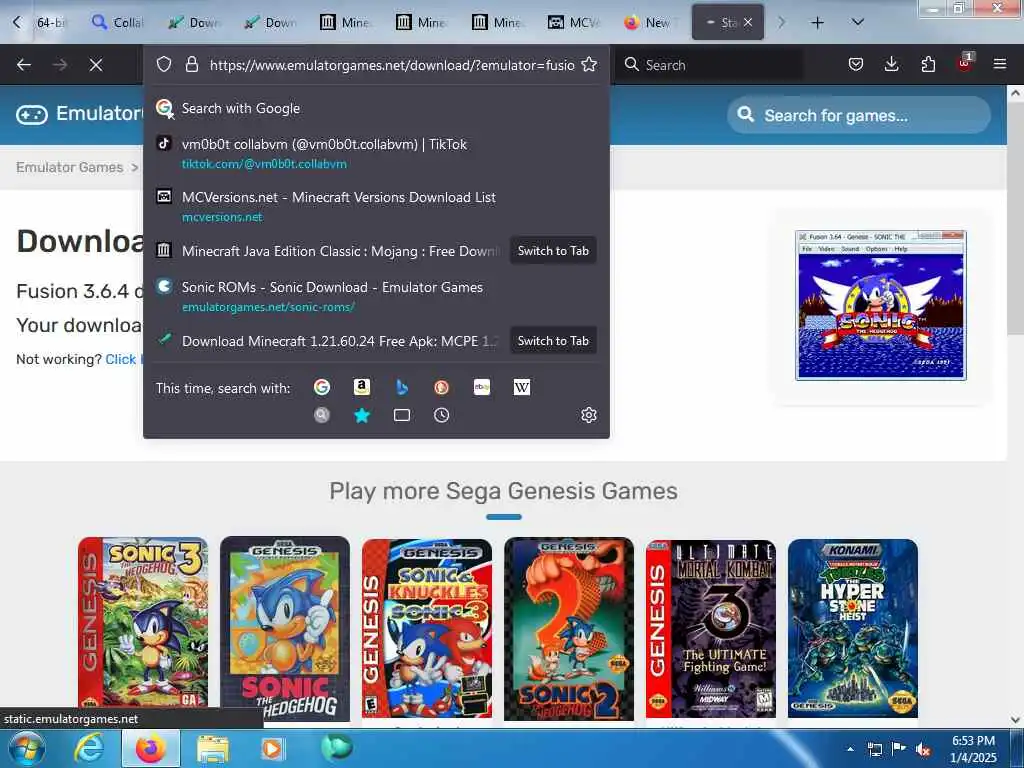This screenshot has height=768, width=1024.
Task: Close the current Sta tab
Action: coord(748,22)
